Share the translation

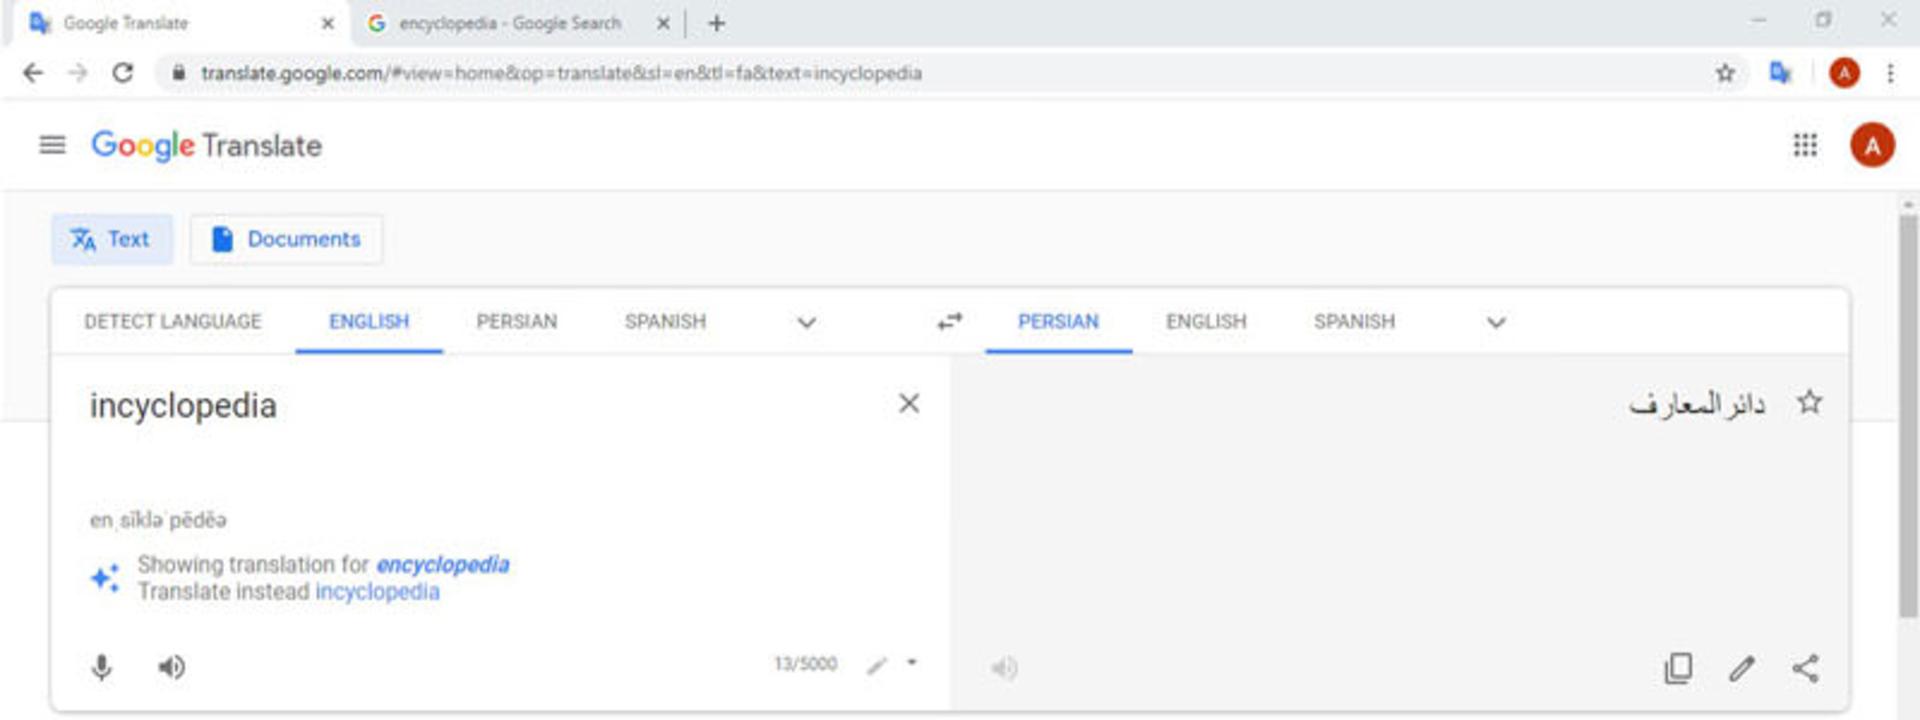tap(1805, 668)
